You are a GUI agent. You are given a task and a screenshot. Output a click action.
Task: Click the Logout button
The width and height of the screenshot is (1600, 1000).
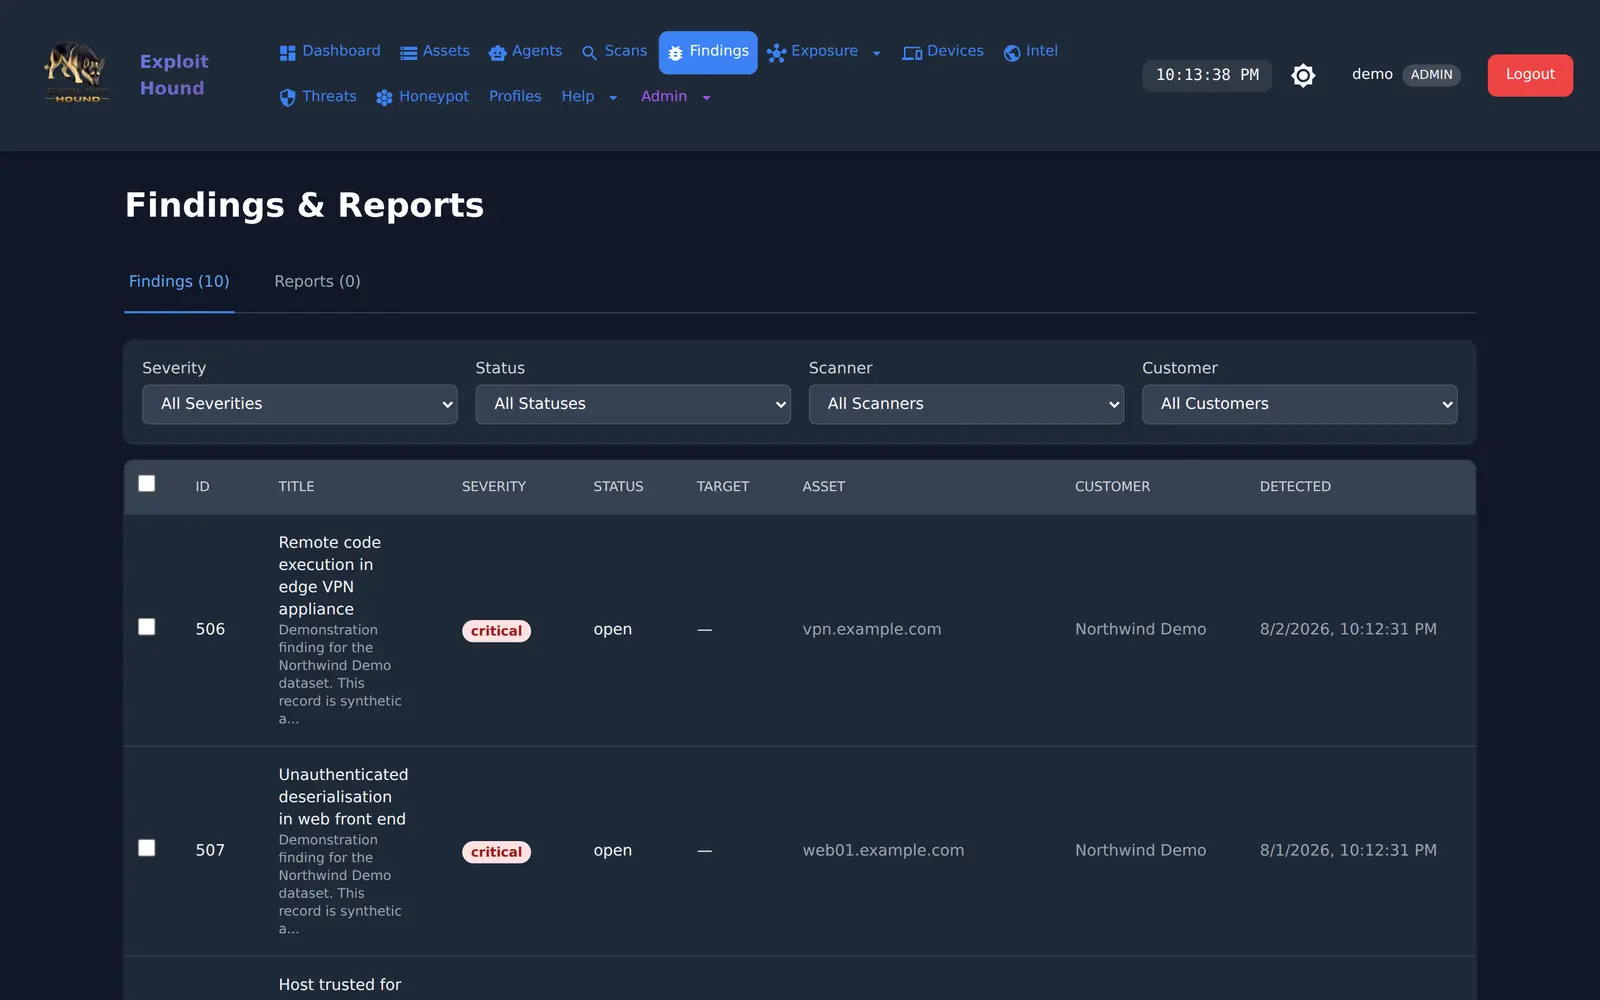pos(1530,75)
